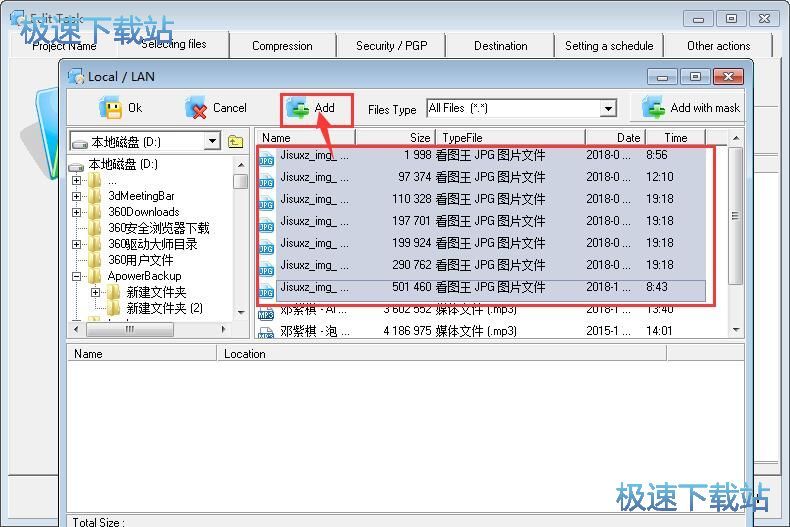Click the ApowerBackup folder icon

pyautogui.click(x=95, y=276)
